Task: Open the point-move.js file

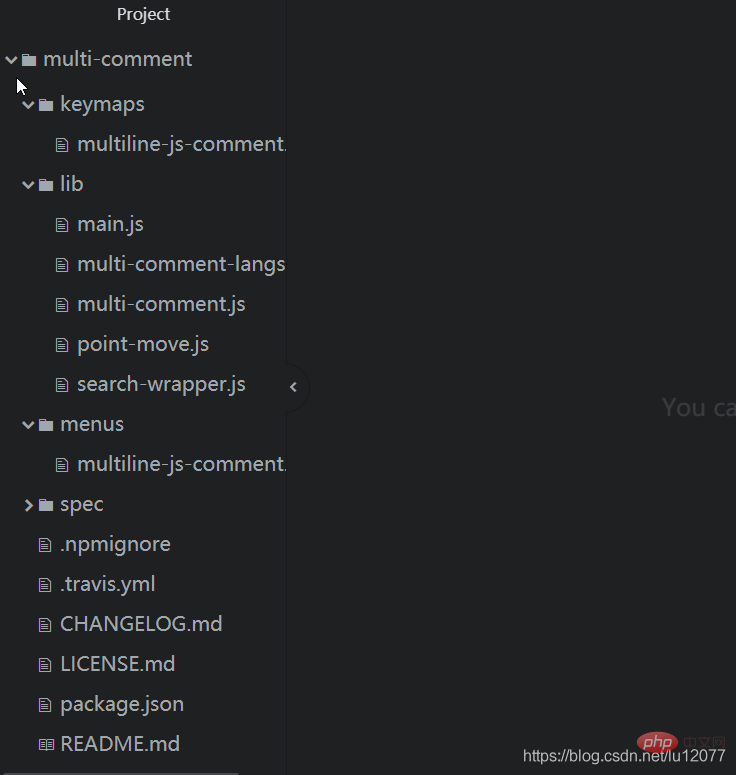Action: [x=143, y=344]
